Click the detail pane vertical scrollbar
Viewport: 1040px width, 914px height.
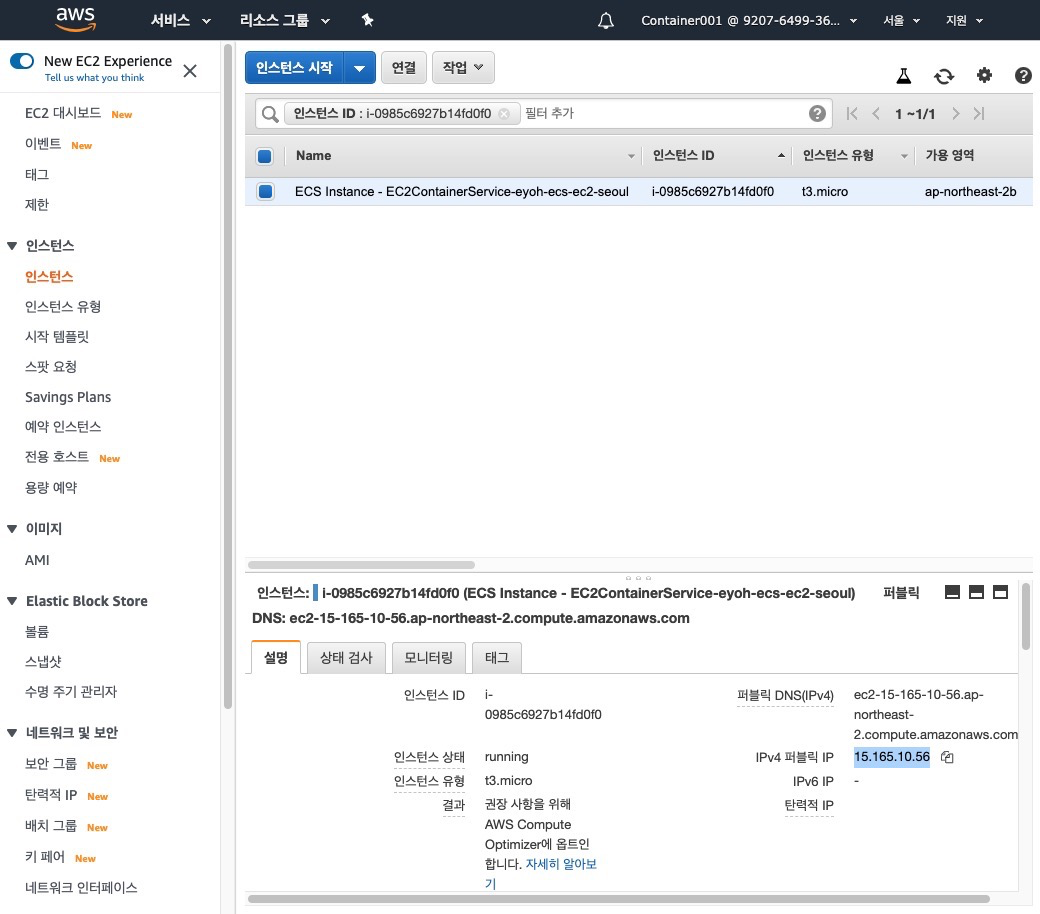click(x=1025, y=617)
